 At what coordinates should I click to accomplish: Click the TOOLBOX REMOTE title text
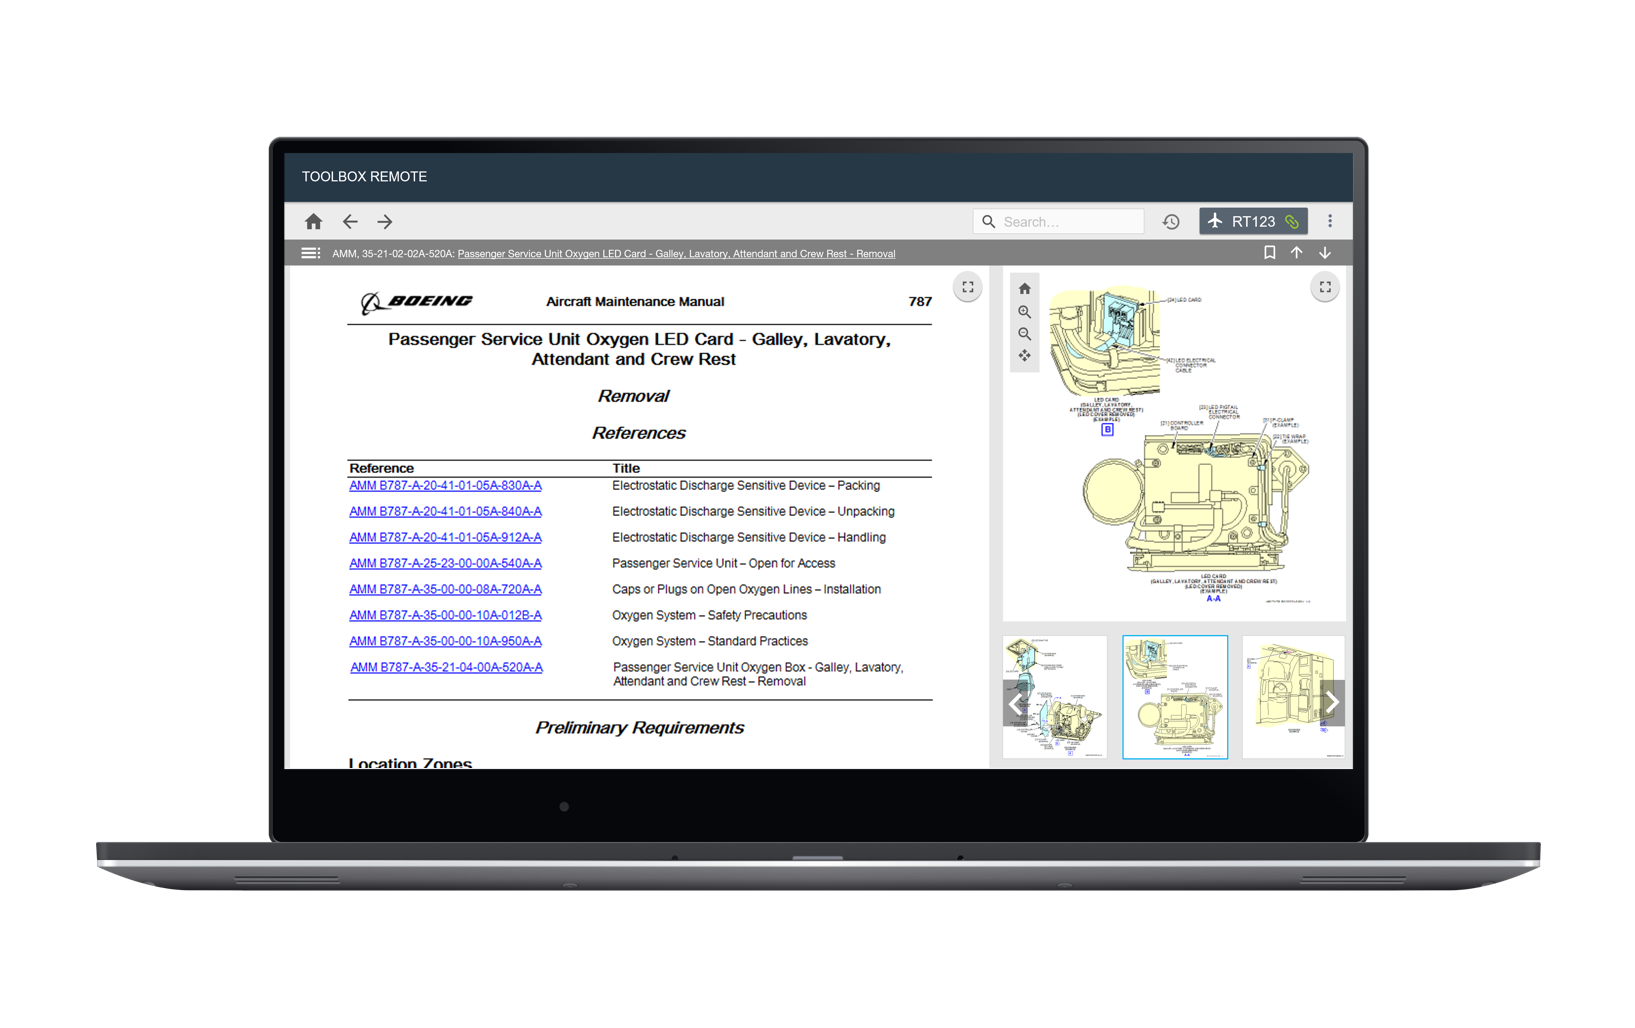[364, 177]
